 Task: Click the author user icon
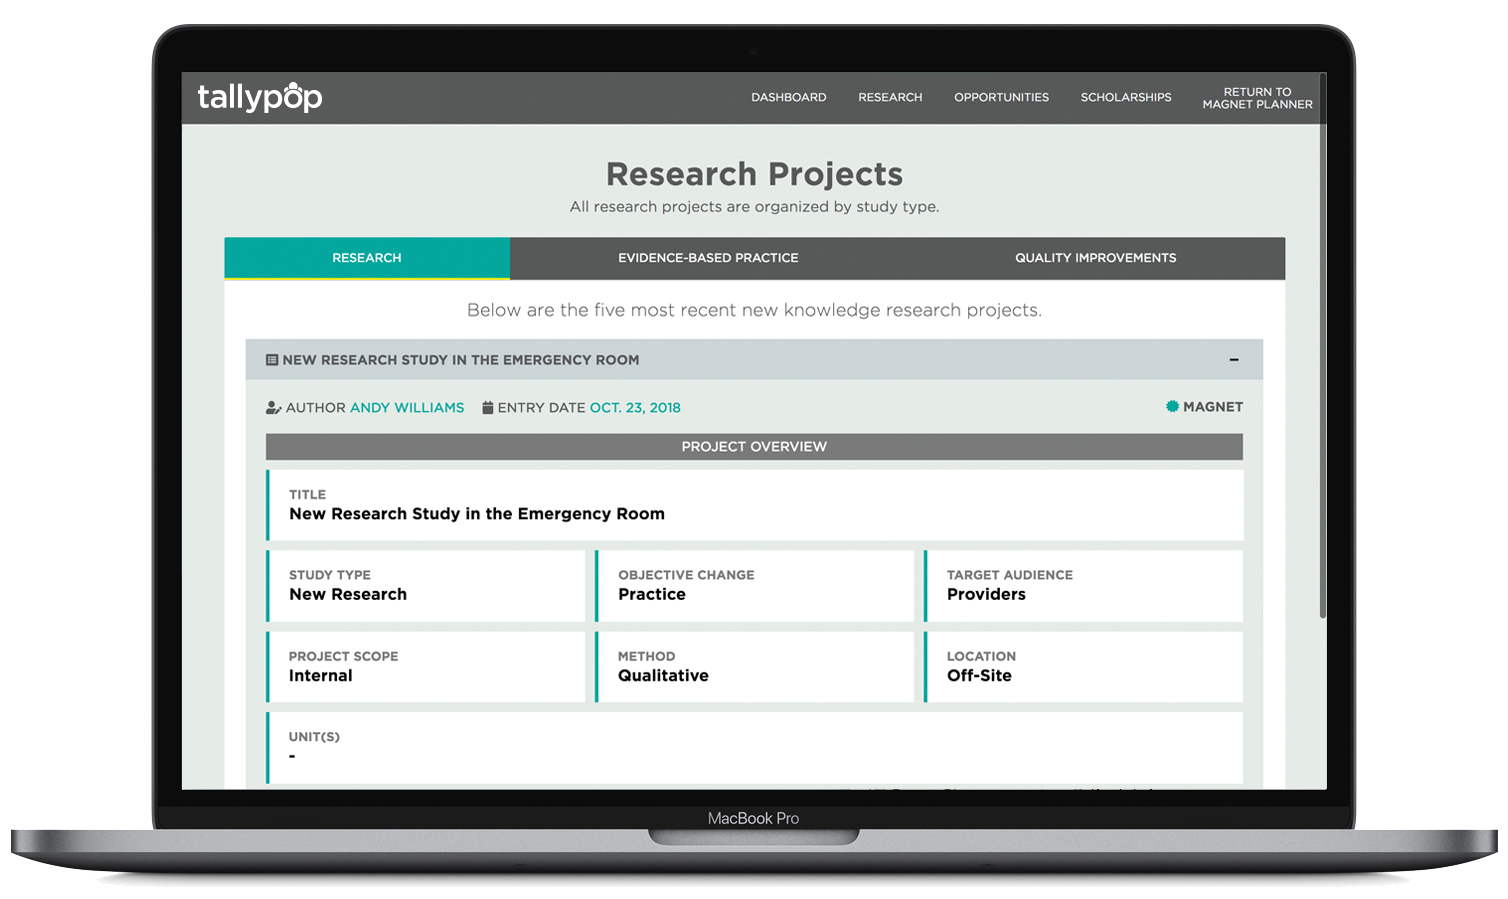click(x=273, y=408)
